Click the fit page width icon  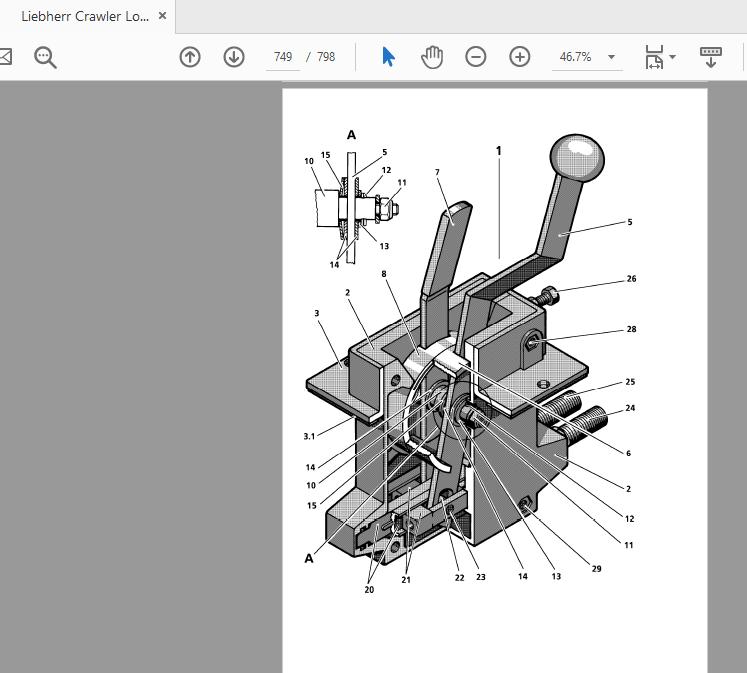pos(654,57)
